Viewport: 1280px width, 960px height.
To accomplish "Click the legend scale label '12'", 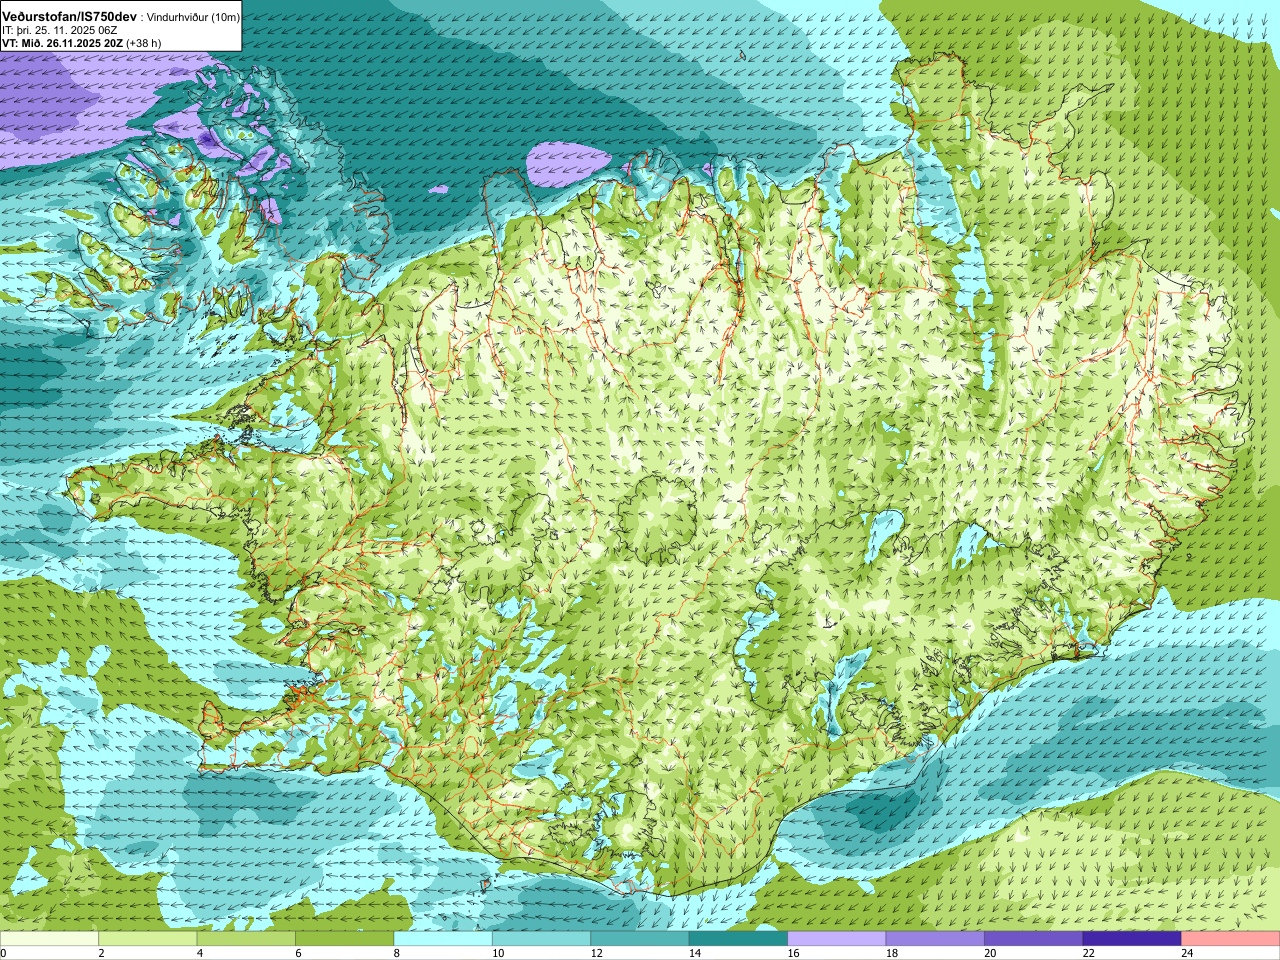I will pyautogui.click(x=596, y=953).
